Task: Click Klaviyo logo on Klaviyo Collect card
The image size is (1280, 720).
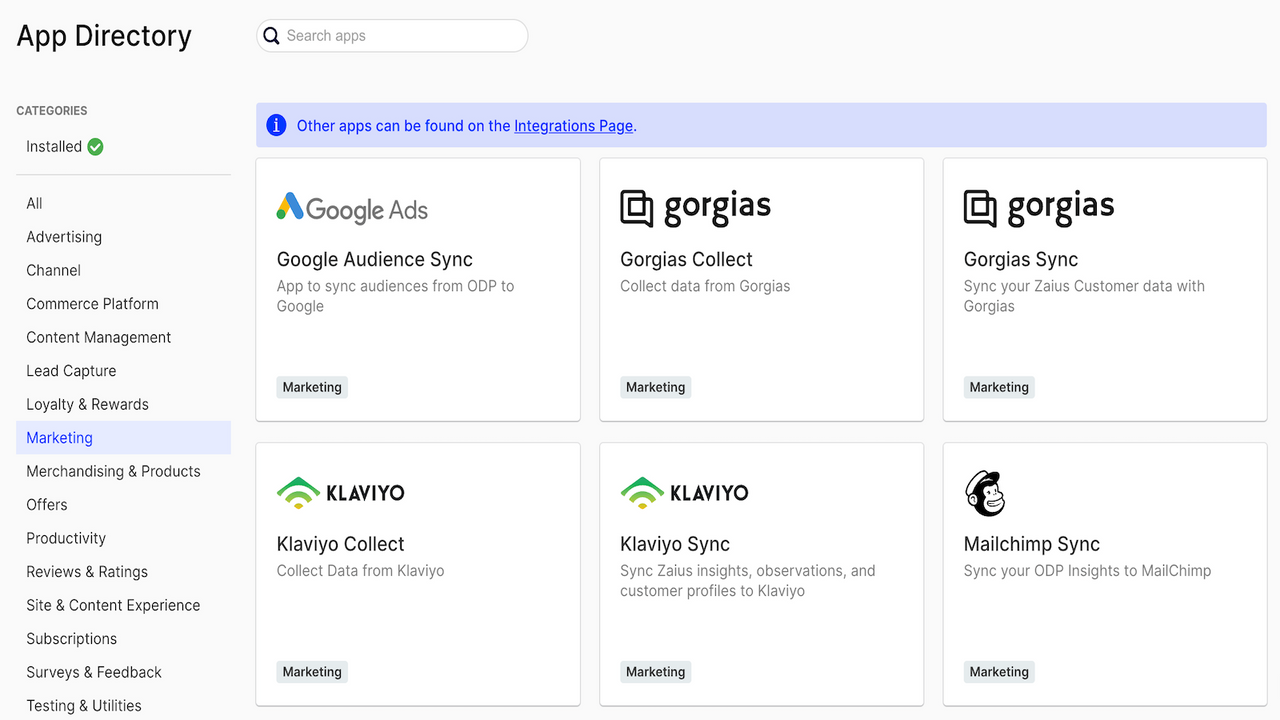Action: coord(340,492)
